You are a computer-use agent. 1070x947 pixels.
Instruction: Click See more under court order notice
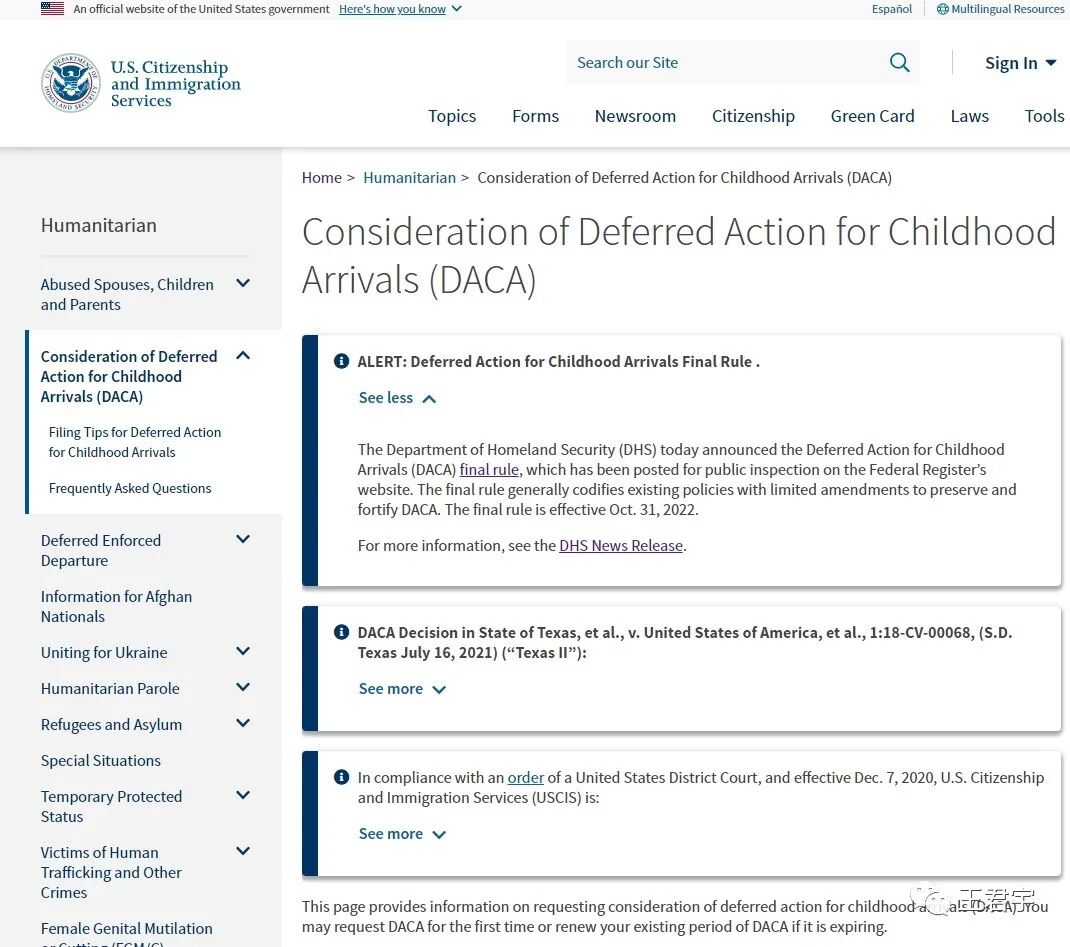(x=402, y=834)
